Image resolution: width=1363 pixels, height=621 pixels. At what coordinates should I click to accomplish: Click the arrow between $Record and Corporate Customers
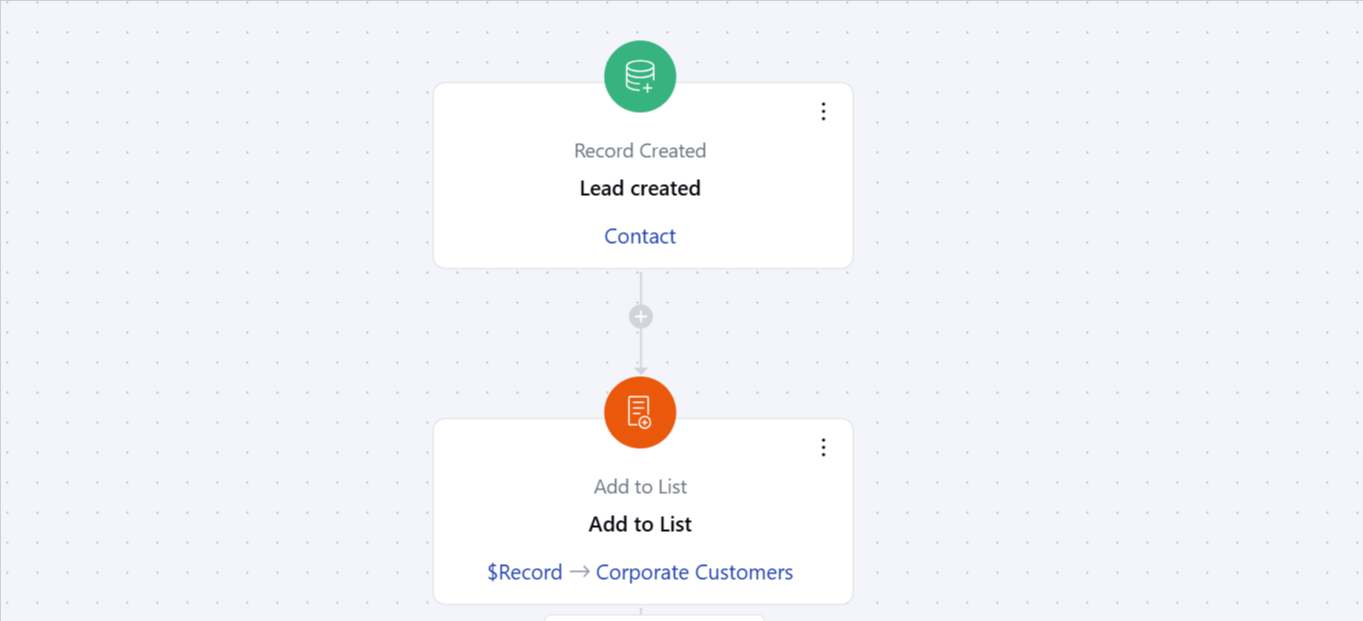coord(579,572)
